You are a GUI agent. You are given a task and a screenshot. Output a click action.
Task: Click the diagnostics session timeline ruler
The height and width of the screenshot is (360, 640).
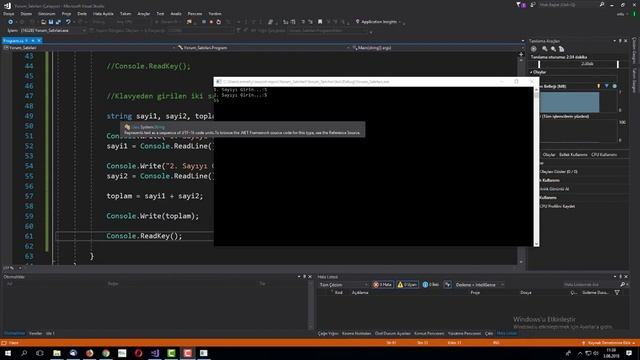pyautogui.click(x=578, y=64)
